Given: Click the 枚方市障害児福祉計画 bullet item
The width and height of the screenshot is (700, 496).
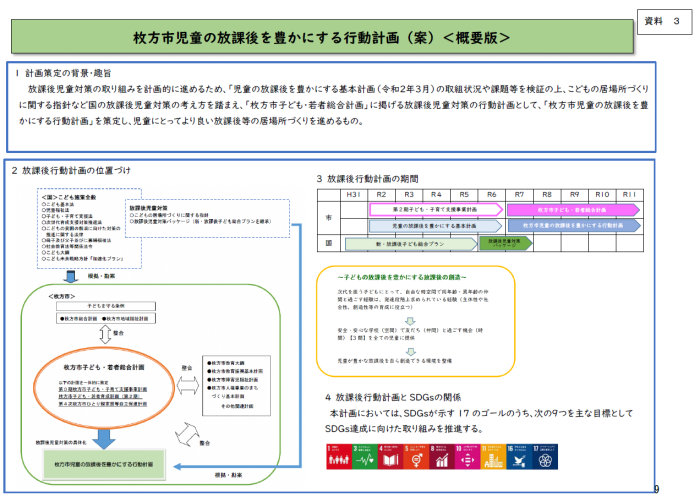Looking at the screenshot, I should point(232,380).
